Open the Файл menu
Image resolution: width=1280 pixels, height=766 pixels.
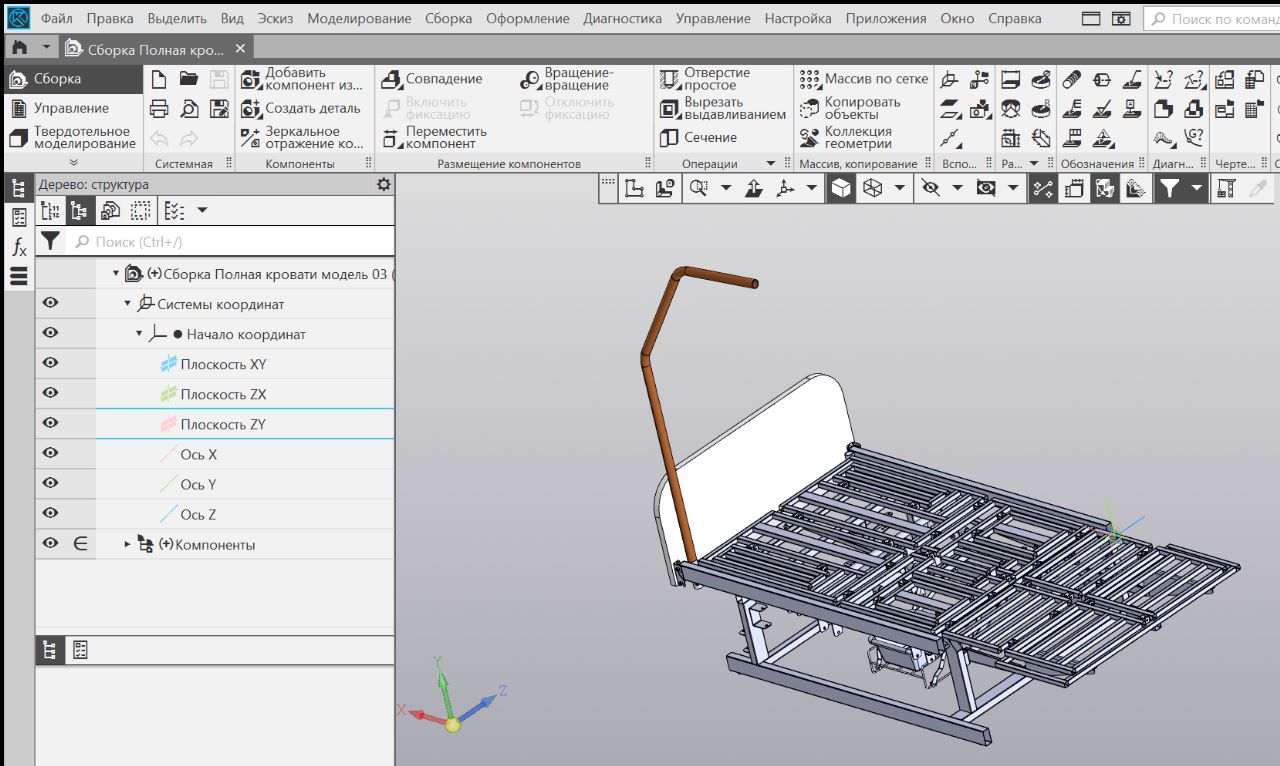coord(57,18)
